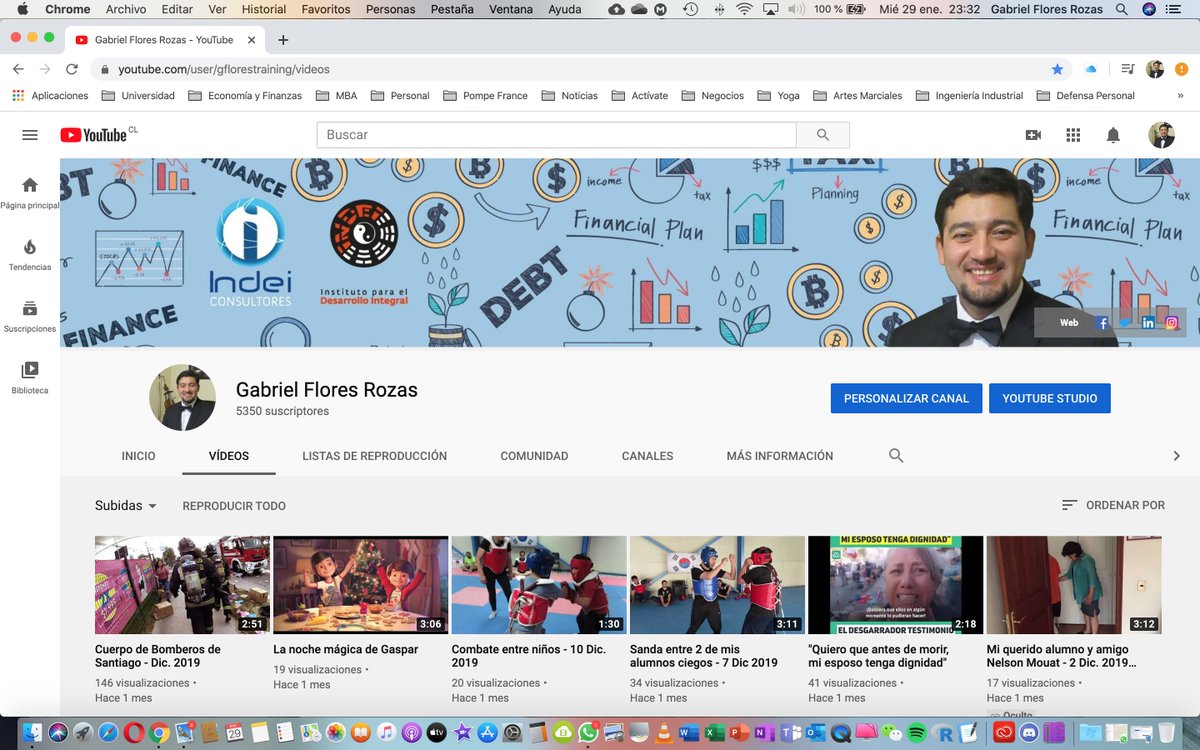The width and height of the screenshot is (1200, 750).
Task: Go back to previous page
Action: point(18,69)
